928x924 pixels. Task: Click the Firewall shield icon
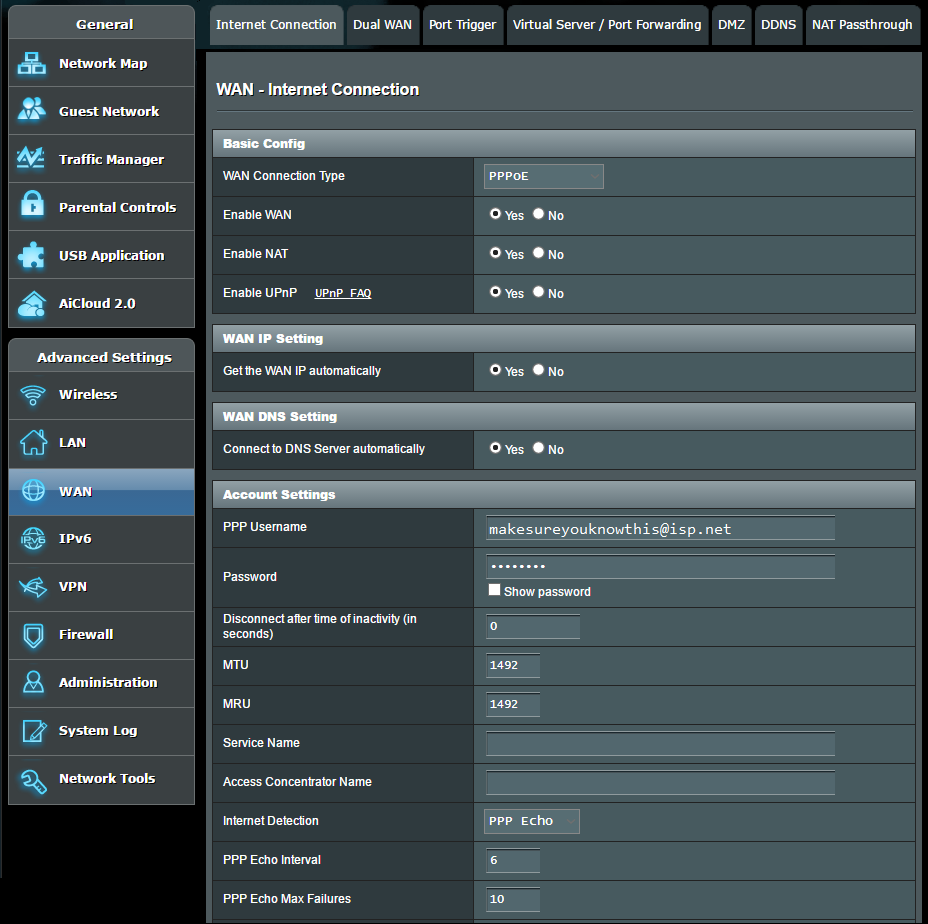[33, 635]
